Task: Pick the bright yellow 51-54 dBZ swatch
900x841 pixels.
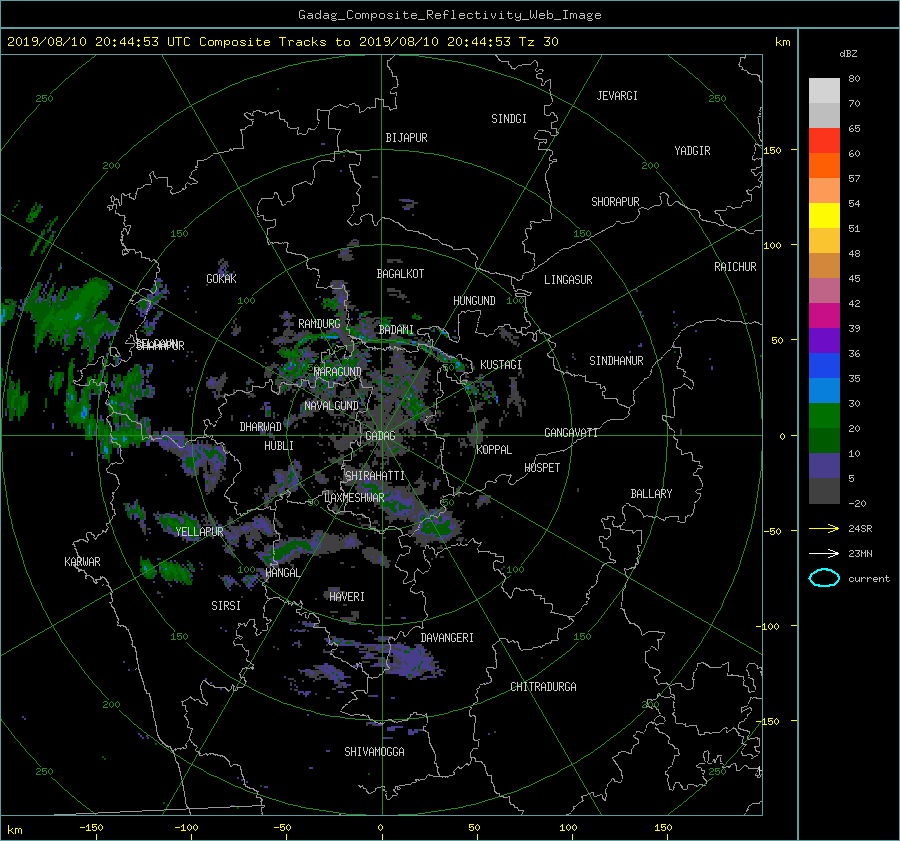Action: pos(824,216)
